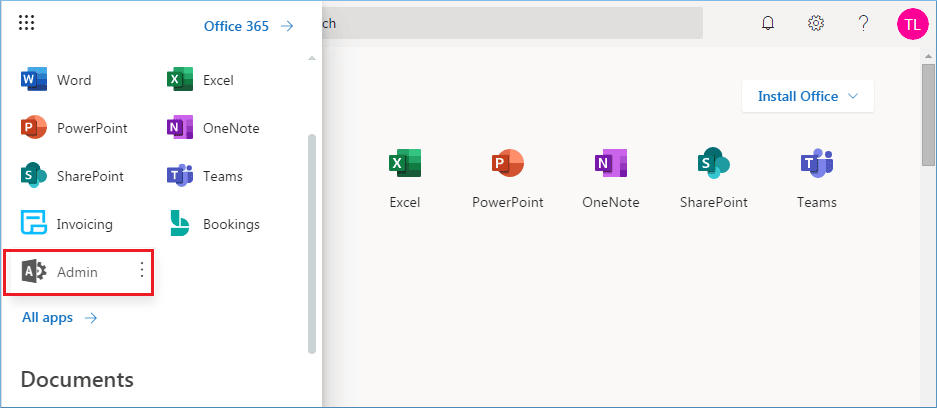This screenshot has height=408, width=937.
Task: Open SharePoint from the app launcher panel
Action: (x=72, y=176)
